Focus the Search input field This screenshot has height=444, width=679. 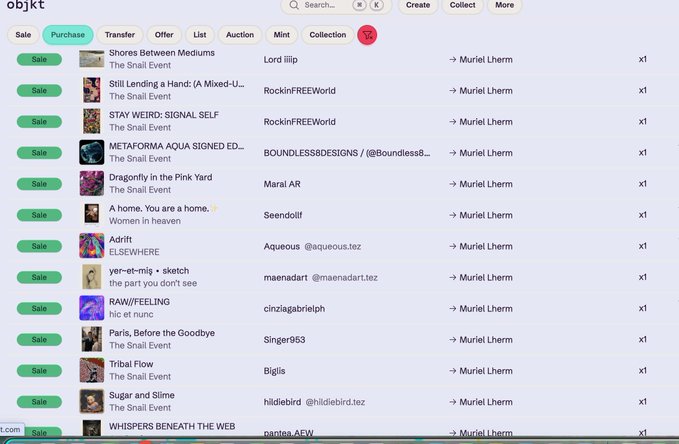336,5
